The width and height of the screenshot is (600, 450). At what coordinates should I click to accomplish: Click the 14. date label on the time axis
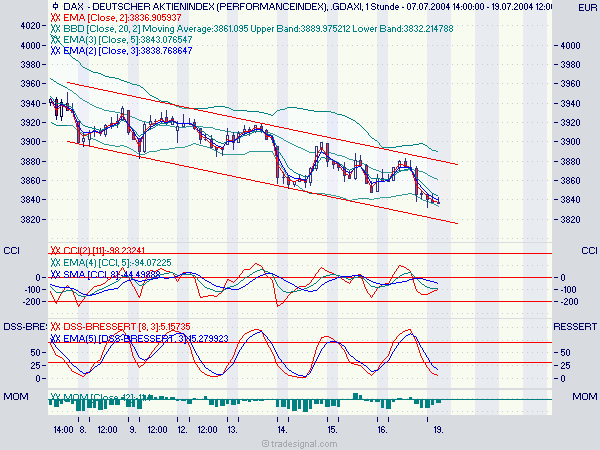pyautogui.click(x=282, y=430)
